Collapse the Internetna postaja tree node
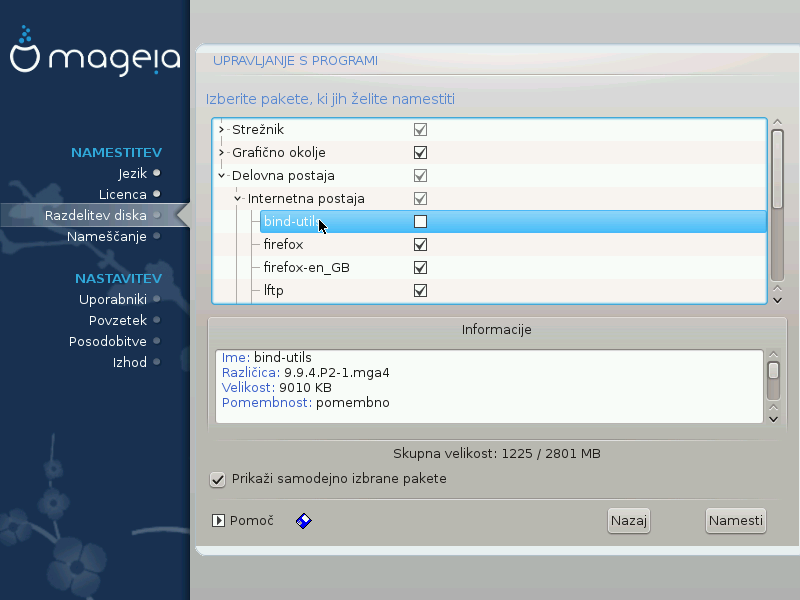Screen dimensions: 800x600 pyautogui.click(x=237, y=198)
